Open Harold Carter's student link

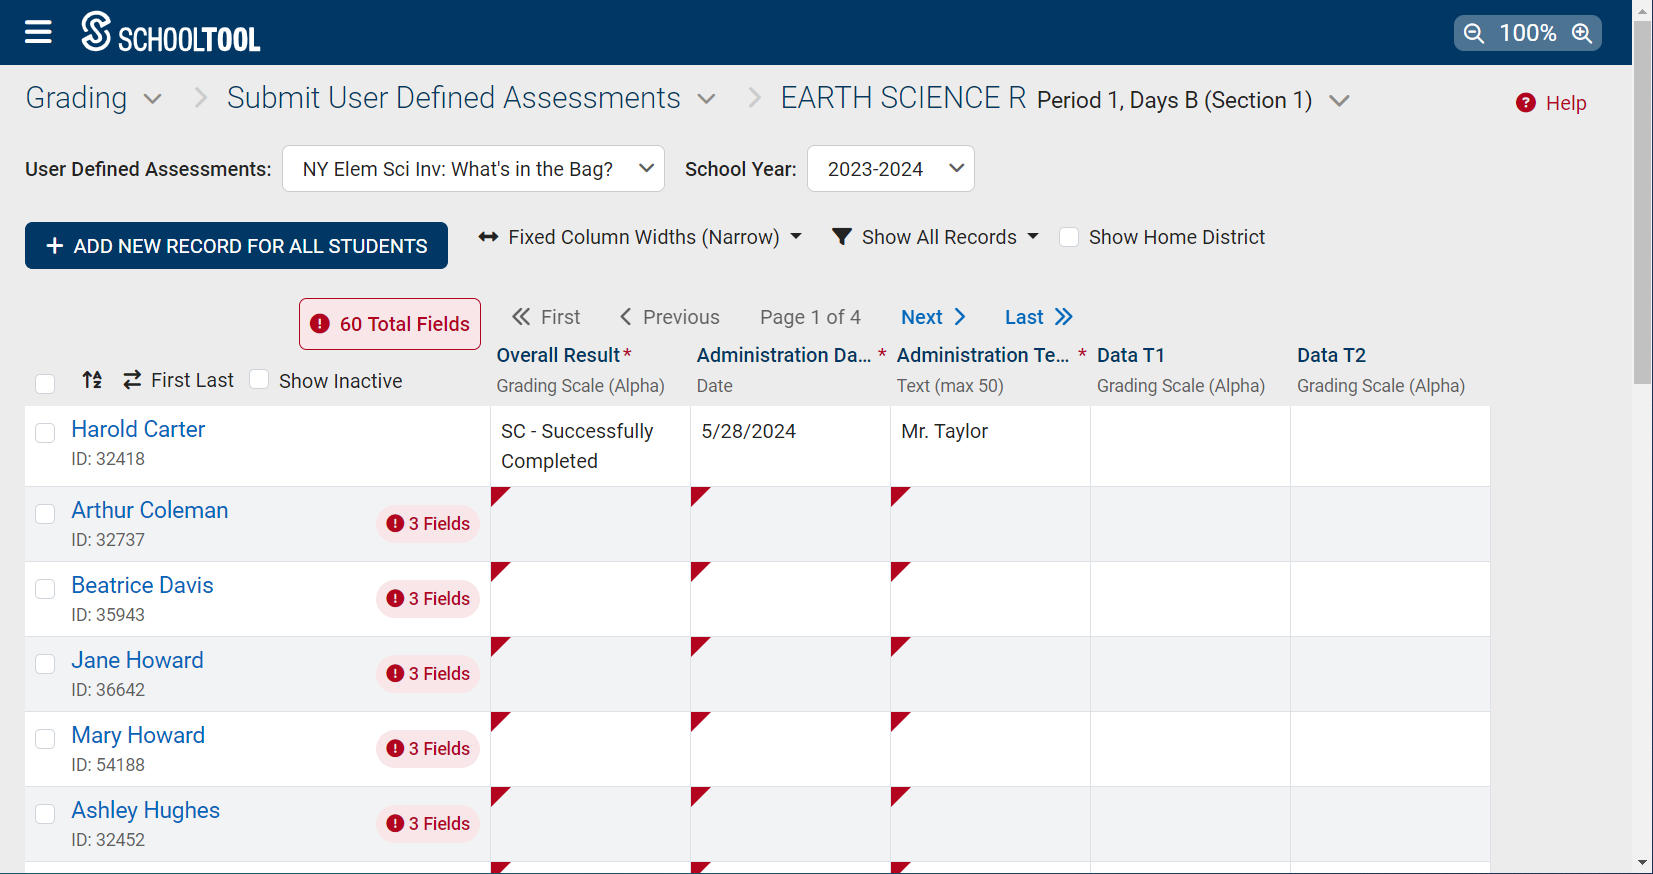[138, 429]
